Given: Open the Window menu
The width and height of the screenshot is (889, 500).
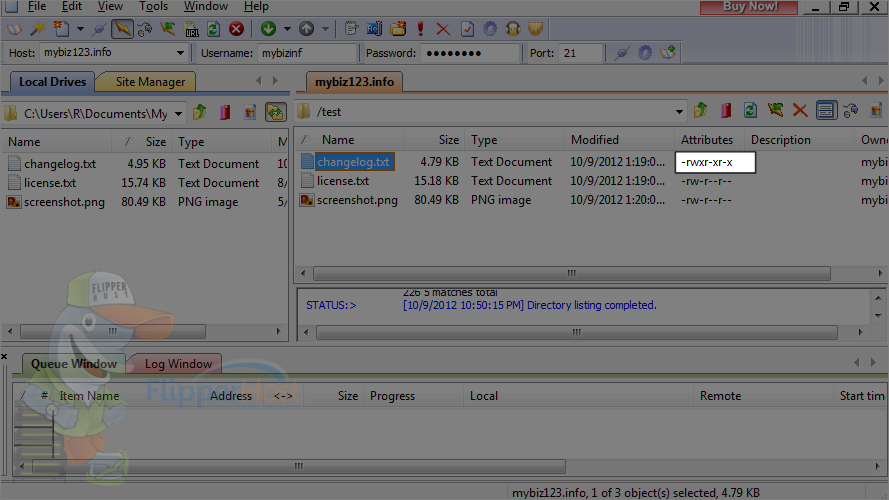Looking at the screenshot, I should pyautogui.click(x=206, y=6).
